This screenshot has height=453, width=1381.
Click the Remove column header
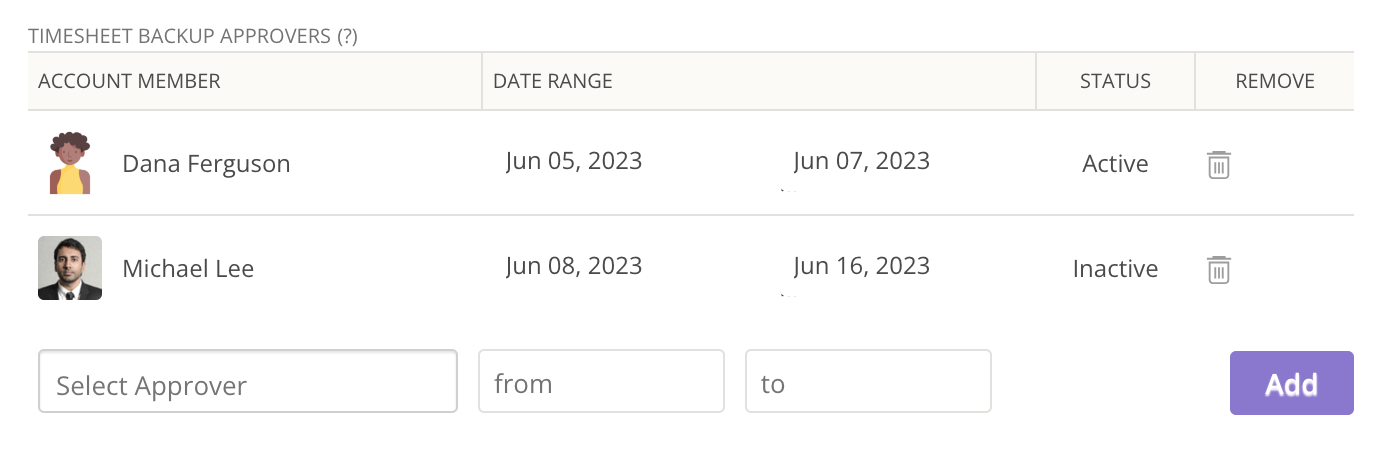pos(1275,81)
